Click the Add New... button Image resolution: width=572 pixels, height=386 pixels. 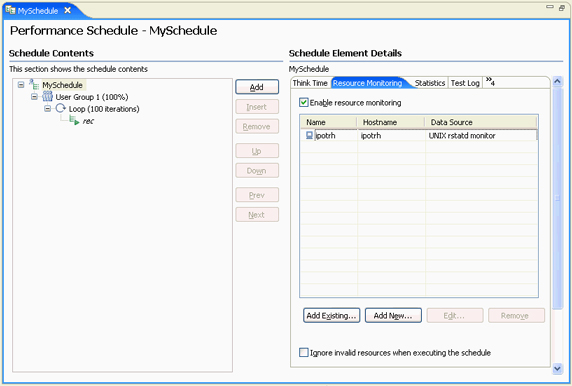coord(393,316)
